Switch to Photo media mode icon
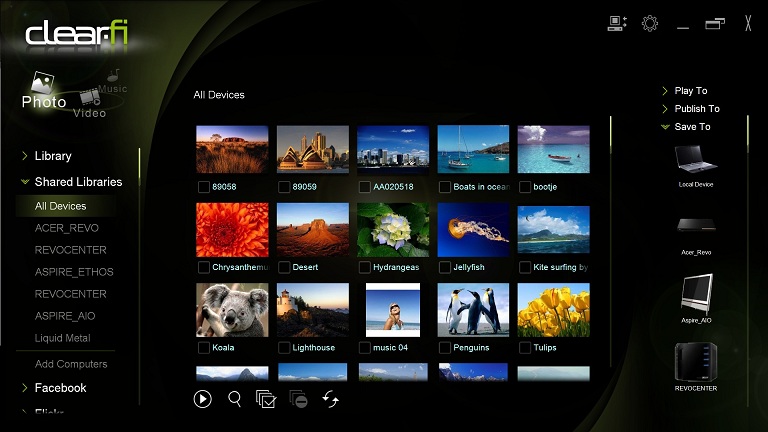The height and width of the screenshot is (432, 768). (43, 83)
